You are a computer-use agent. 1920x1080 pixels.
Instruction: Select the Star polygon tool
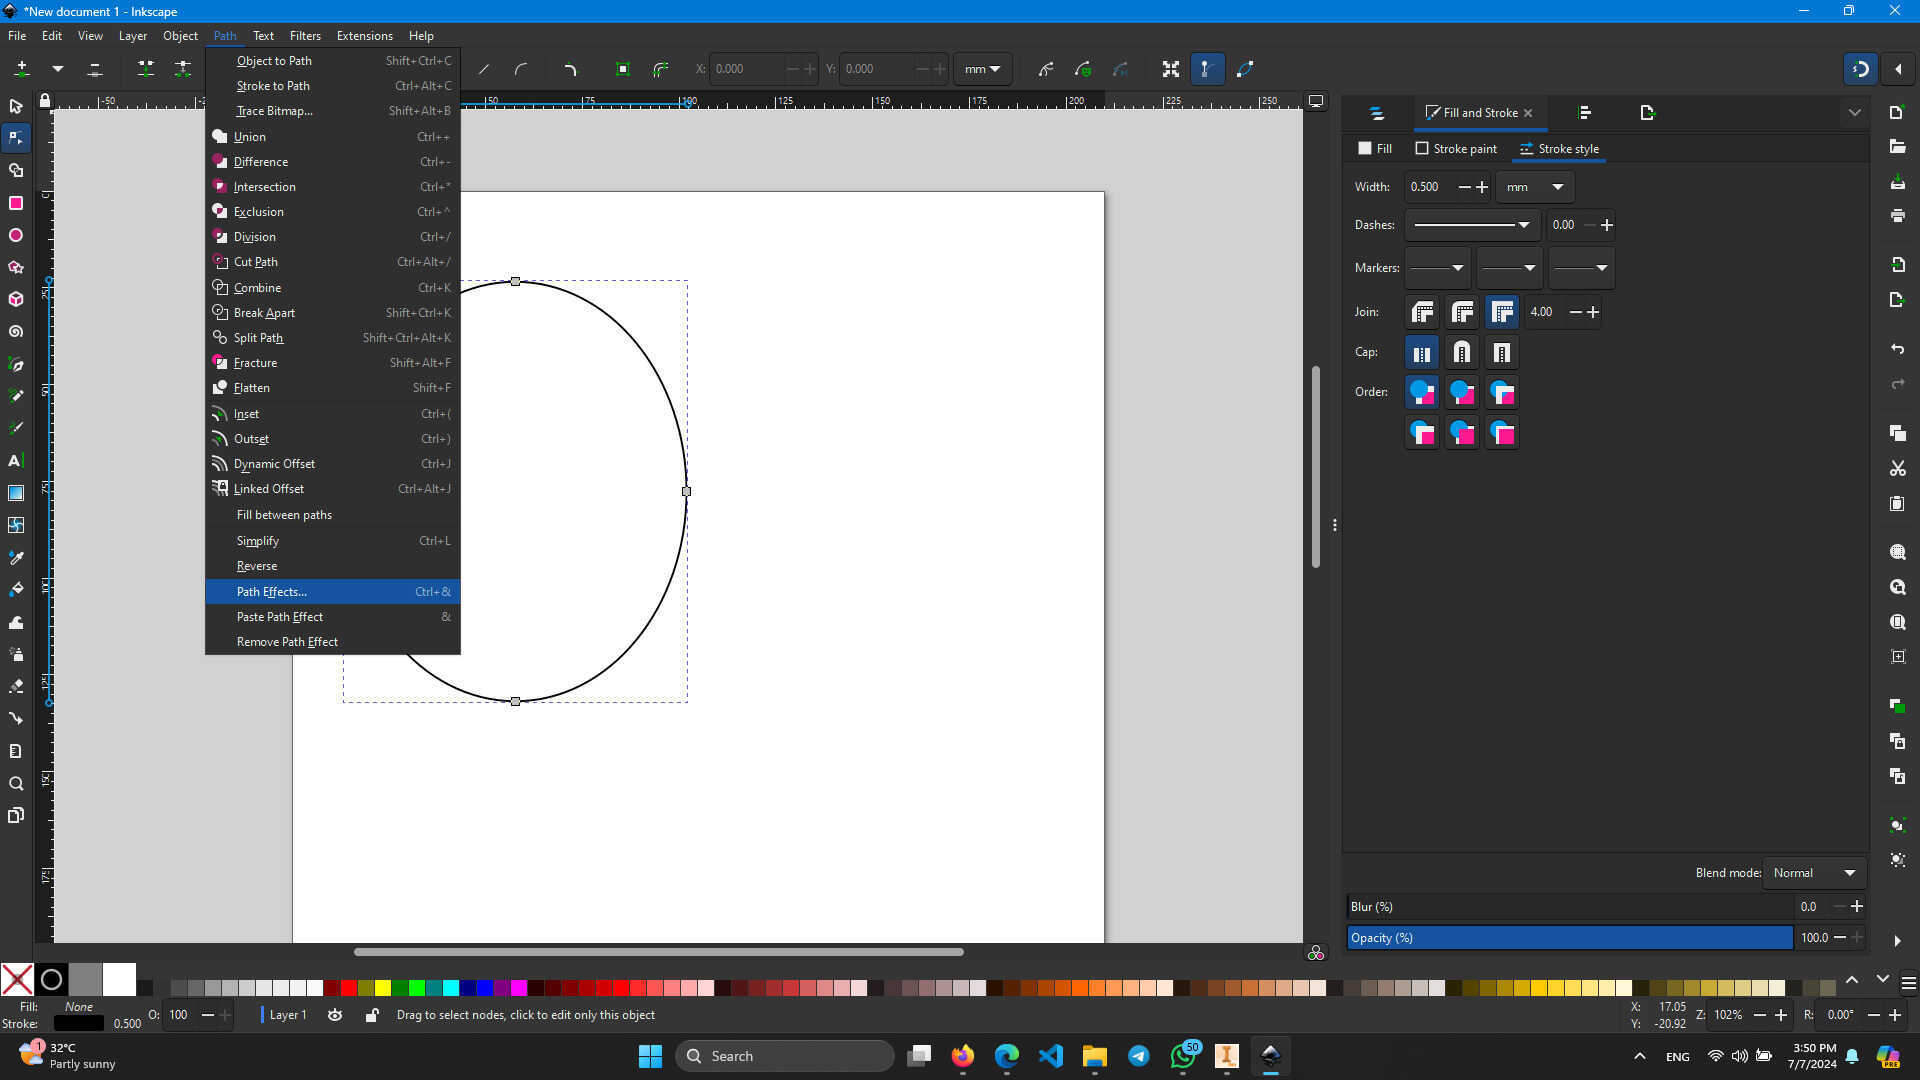[x=16, y=267]
